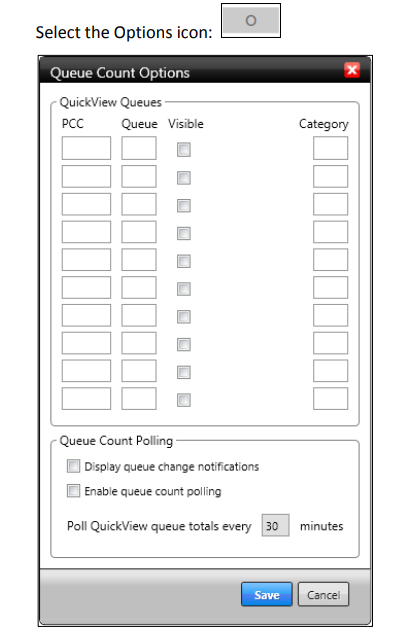401x632 pixels.
Task: Focus the poll interval minutes field
Action: point(275,525)
